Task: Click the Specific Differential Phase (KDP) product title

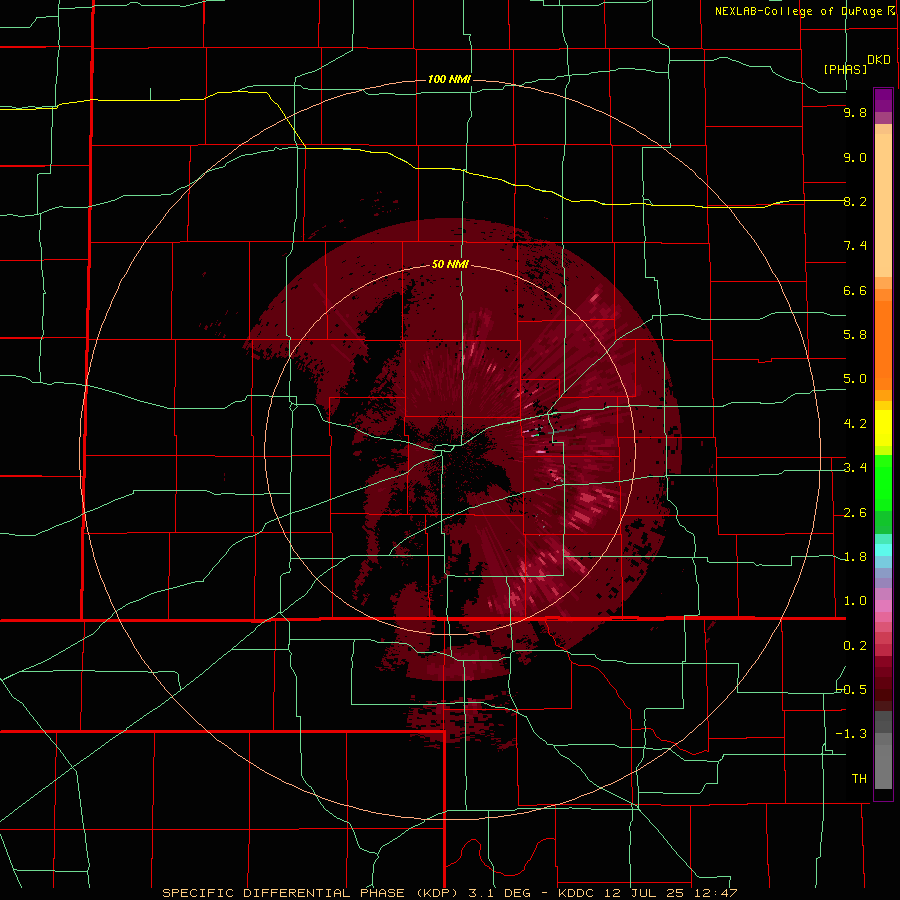Action: pyautogui.click(x=309, y=893)
